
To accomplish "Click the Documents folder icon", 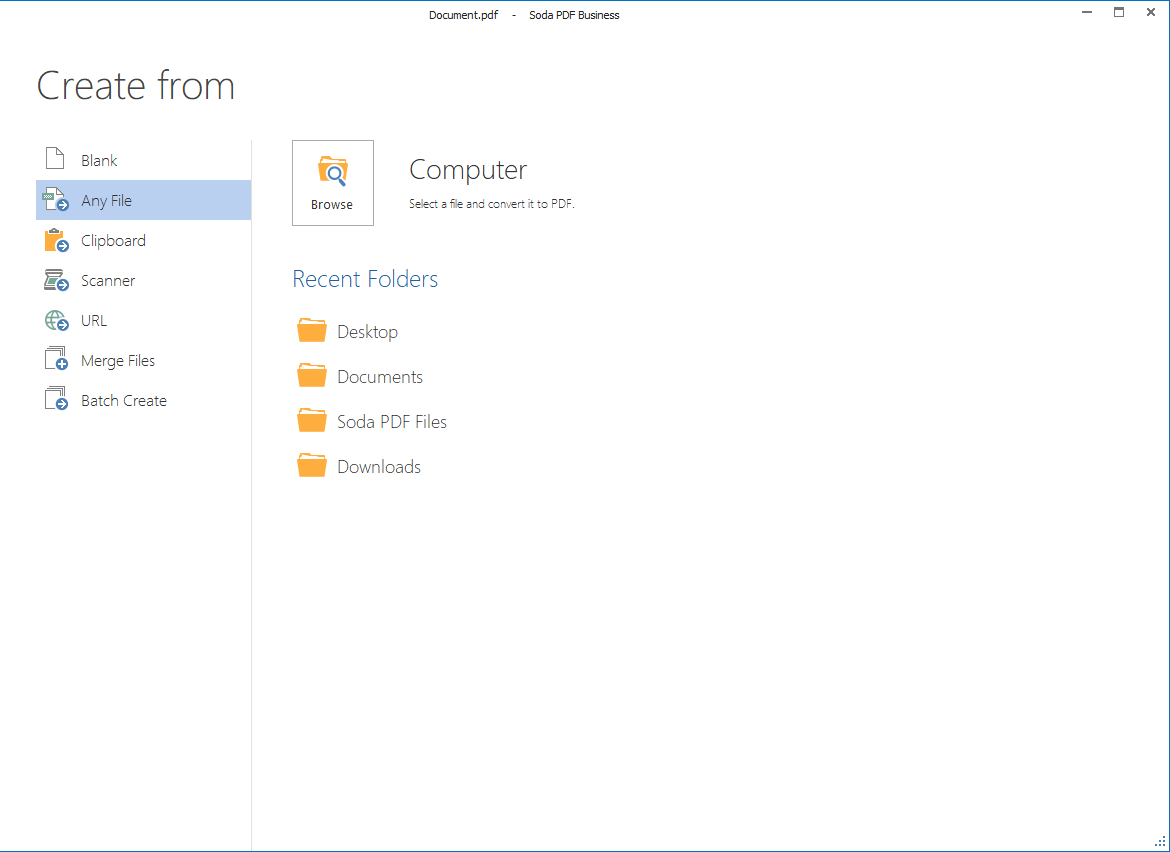I will [312, 375].
